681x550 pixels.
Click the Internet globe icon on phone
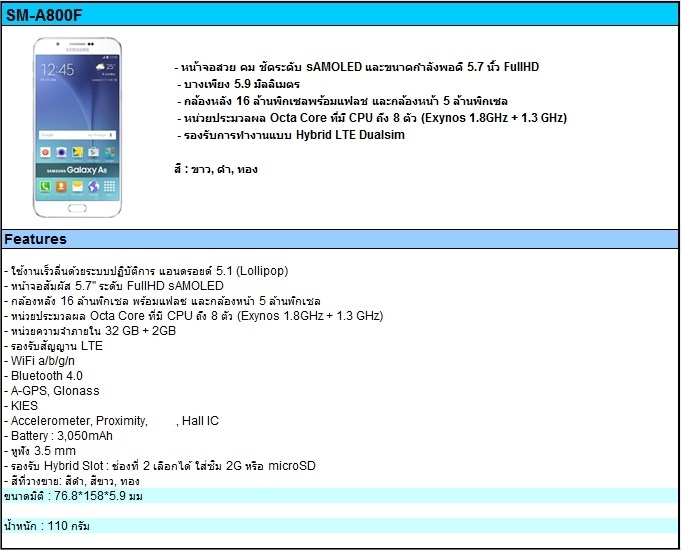93,187
